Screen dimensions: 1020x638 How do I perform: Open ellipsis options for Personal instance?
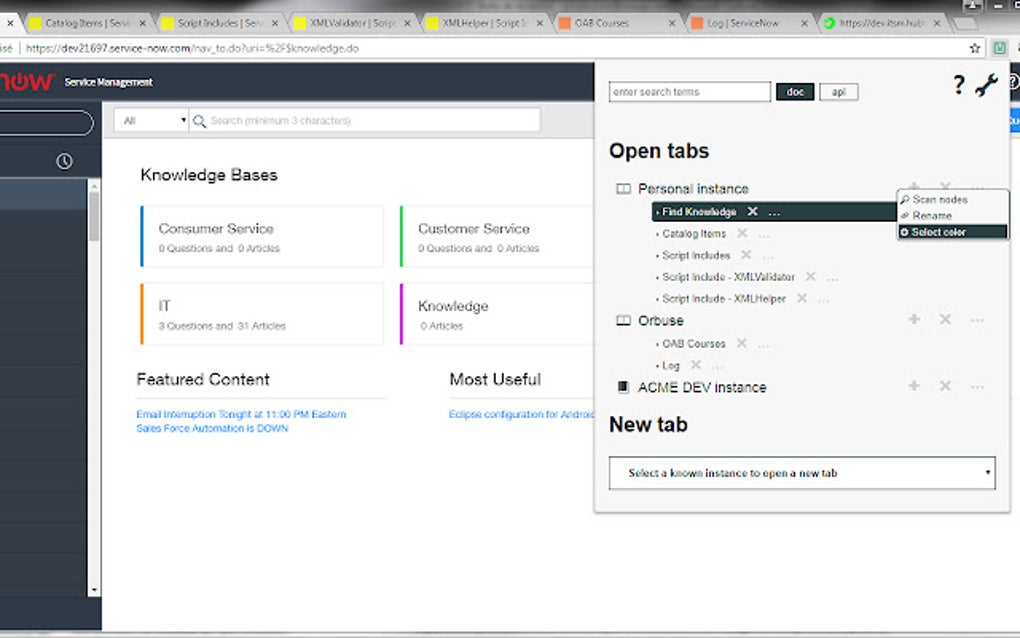point(977,188)
